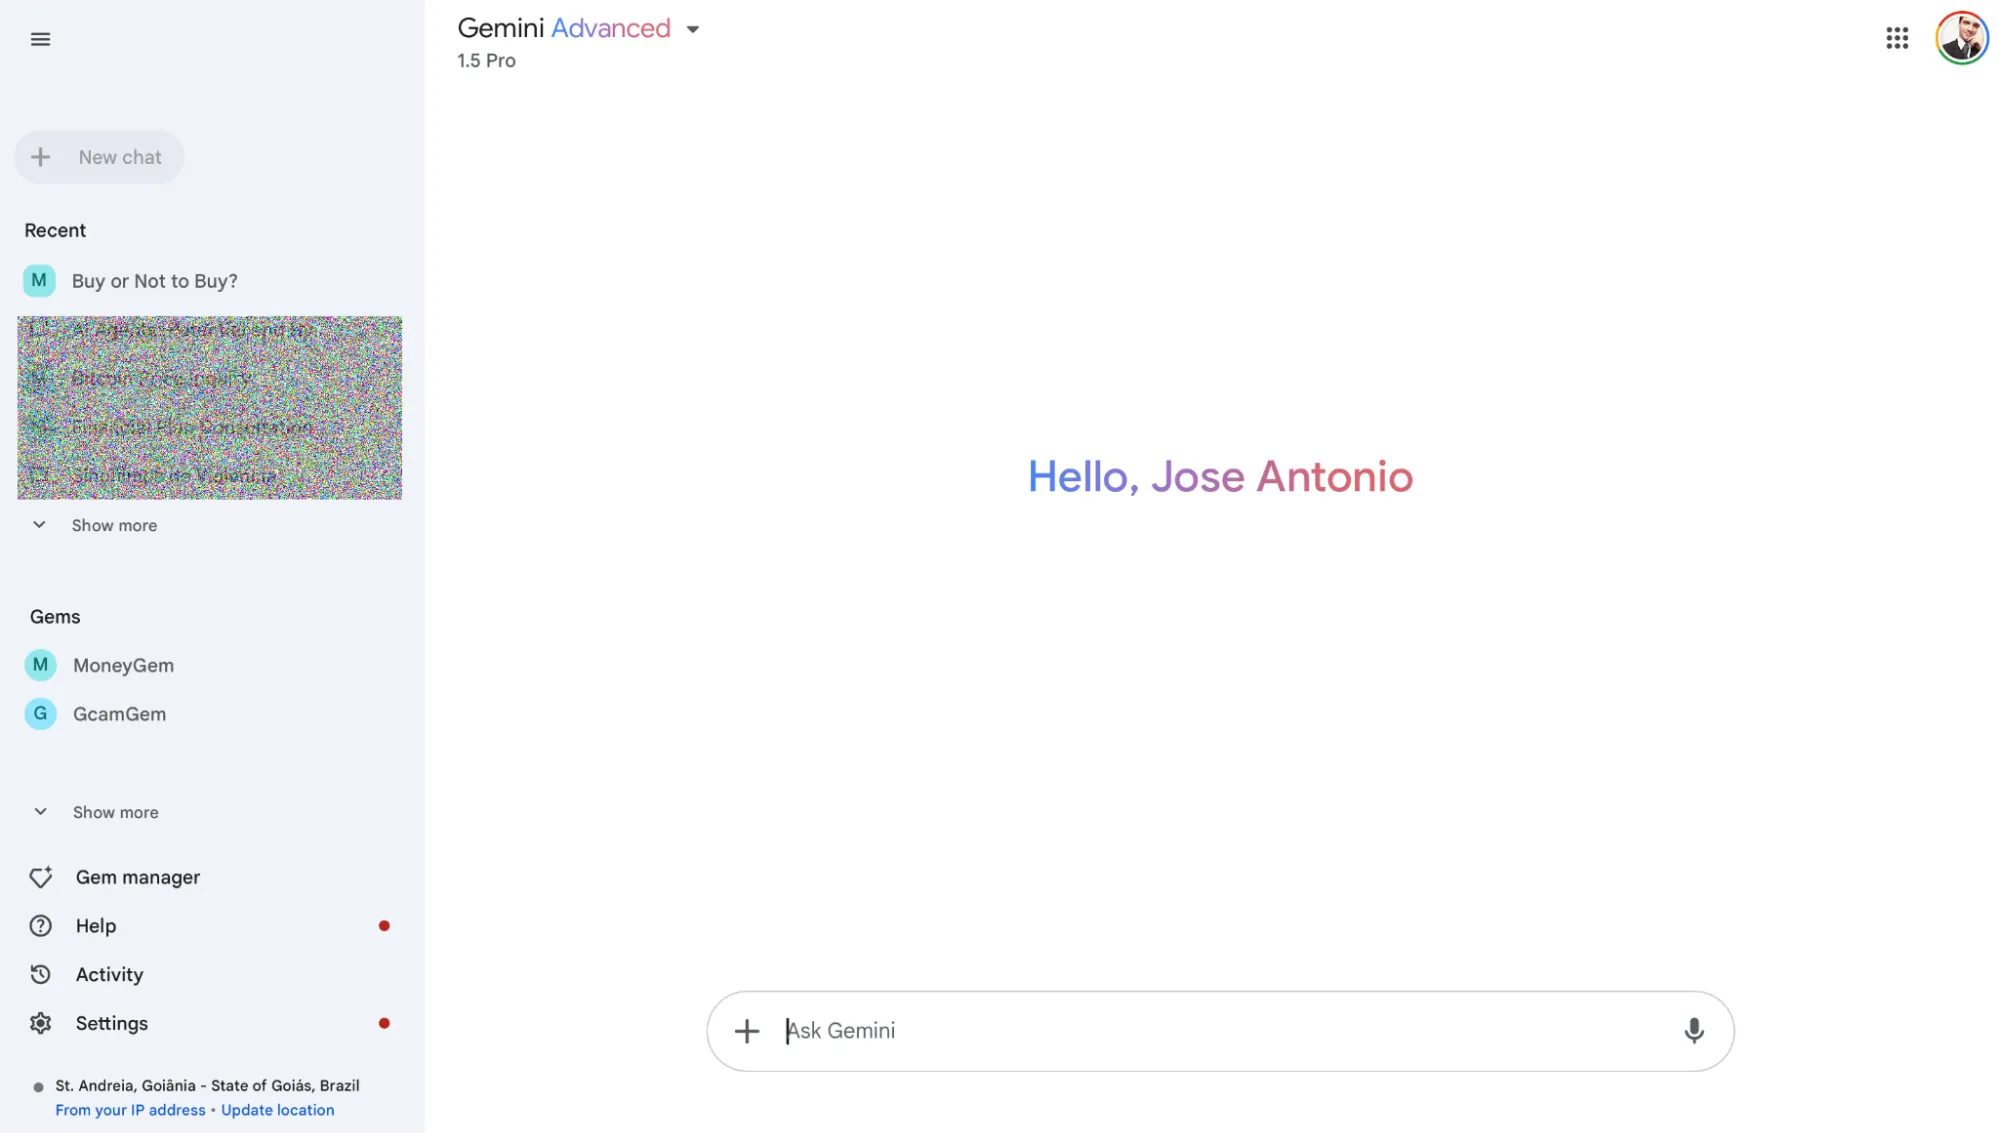Select the MoneyGem gem
The height and width of the screenshot is (1134, 1999).
coord(123,665)
